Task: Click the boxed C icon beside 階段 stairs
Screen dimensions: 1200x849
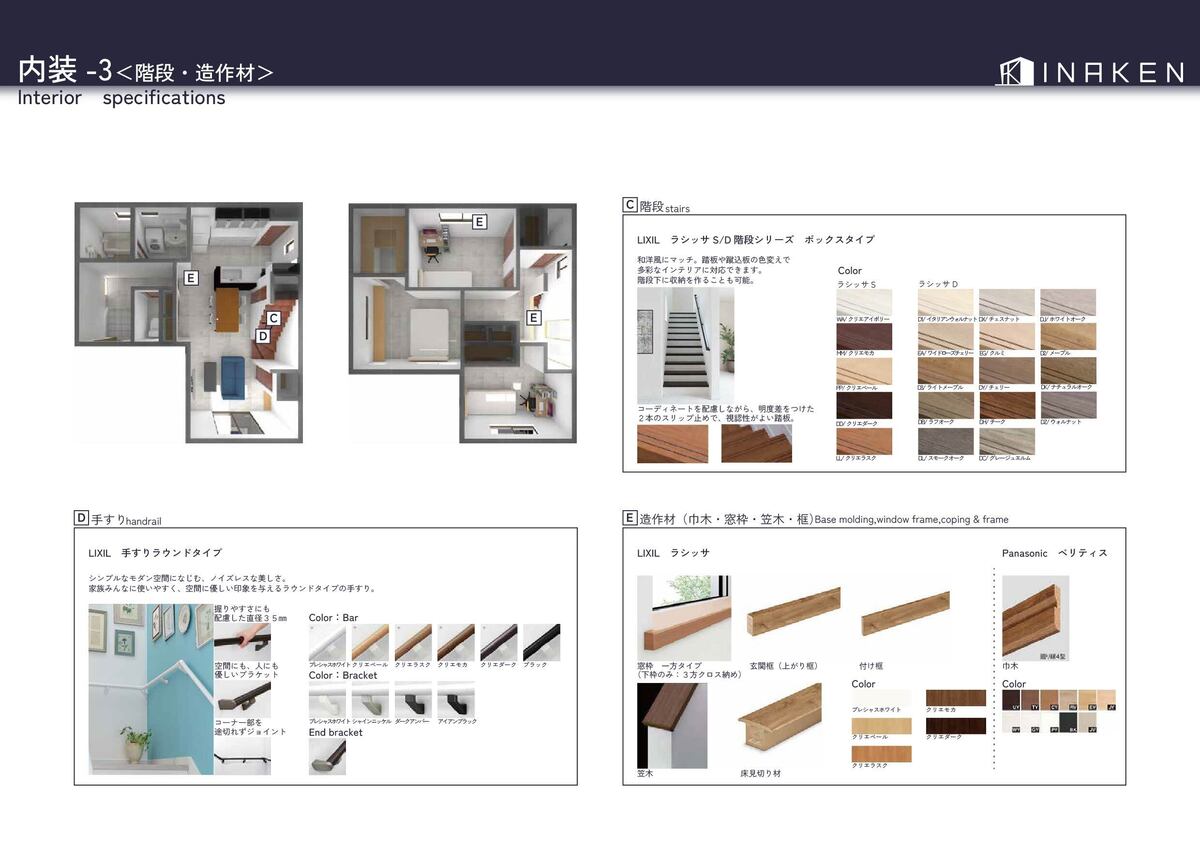Action: [630, 205]
